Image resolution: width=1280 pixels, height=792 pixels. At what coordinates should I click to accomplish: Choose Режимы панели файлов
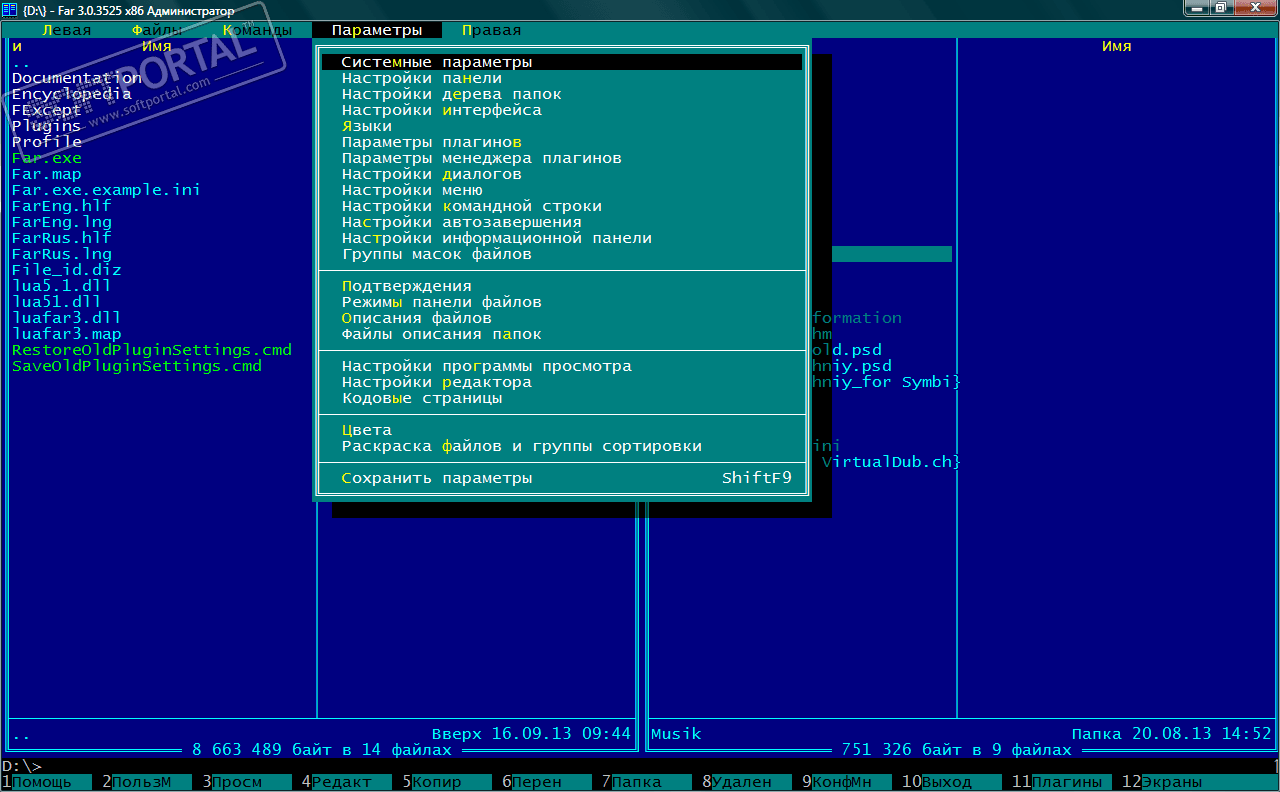[562, 302]
